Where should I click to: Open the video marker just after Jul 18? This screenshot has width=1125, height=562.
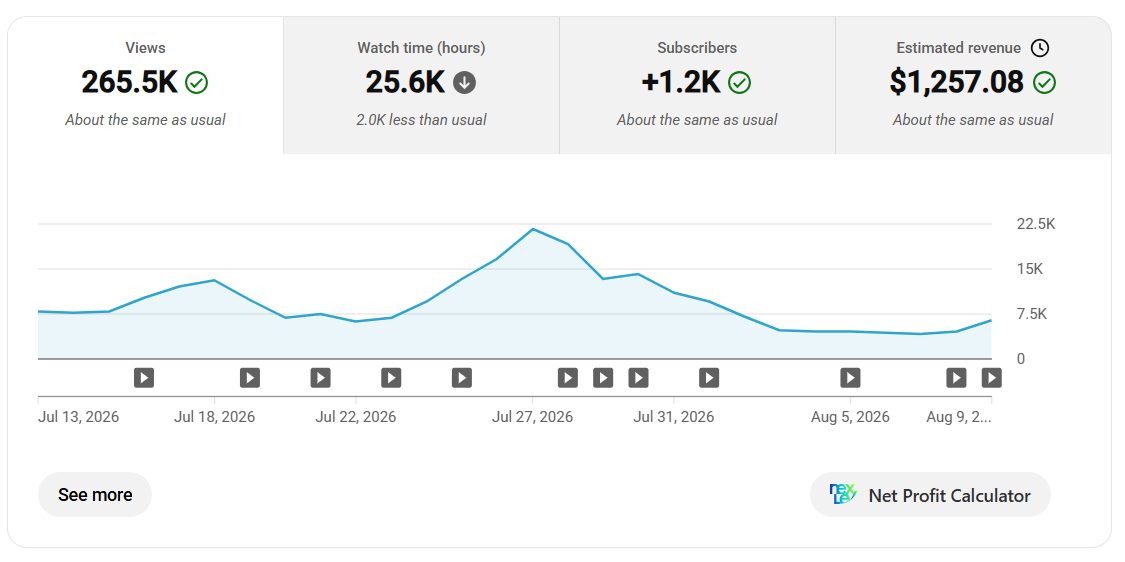(x=250, y=378)
